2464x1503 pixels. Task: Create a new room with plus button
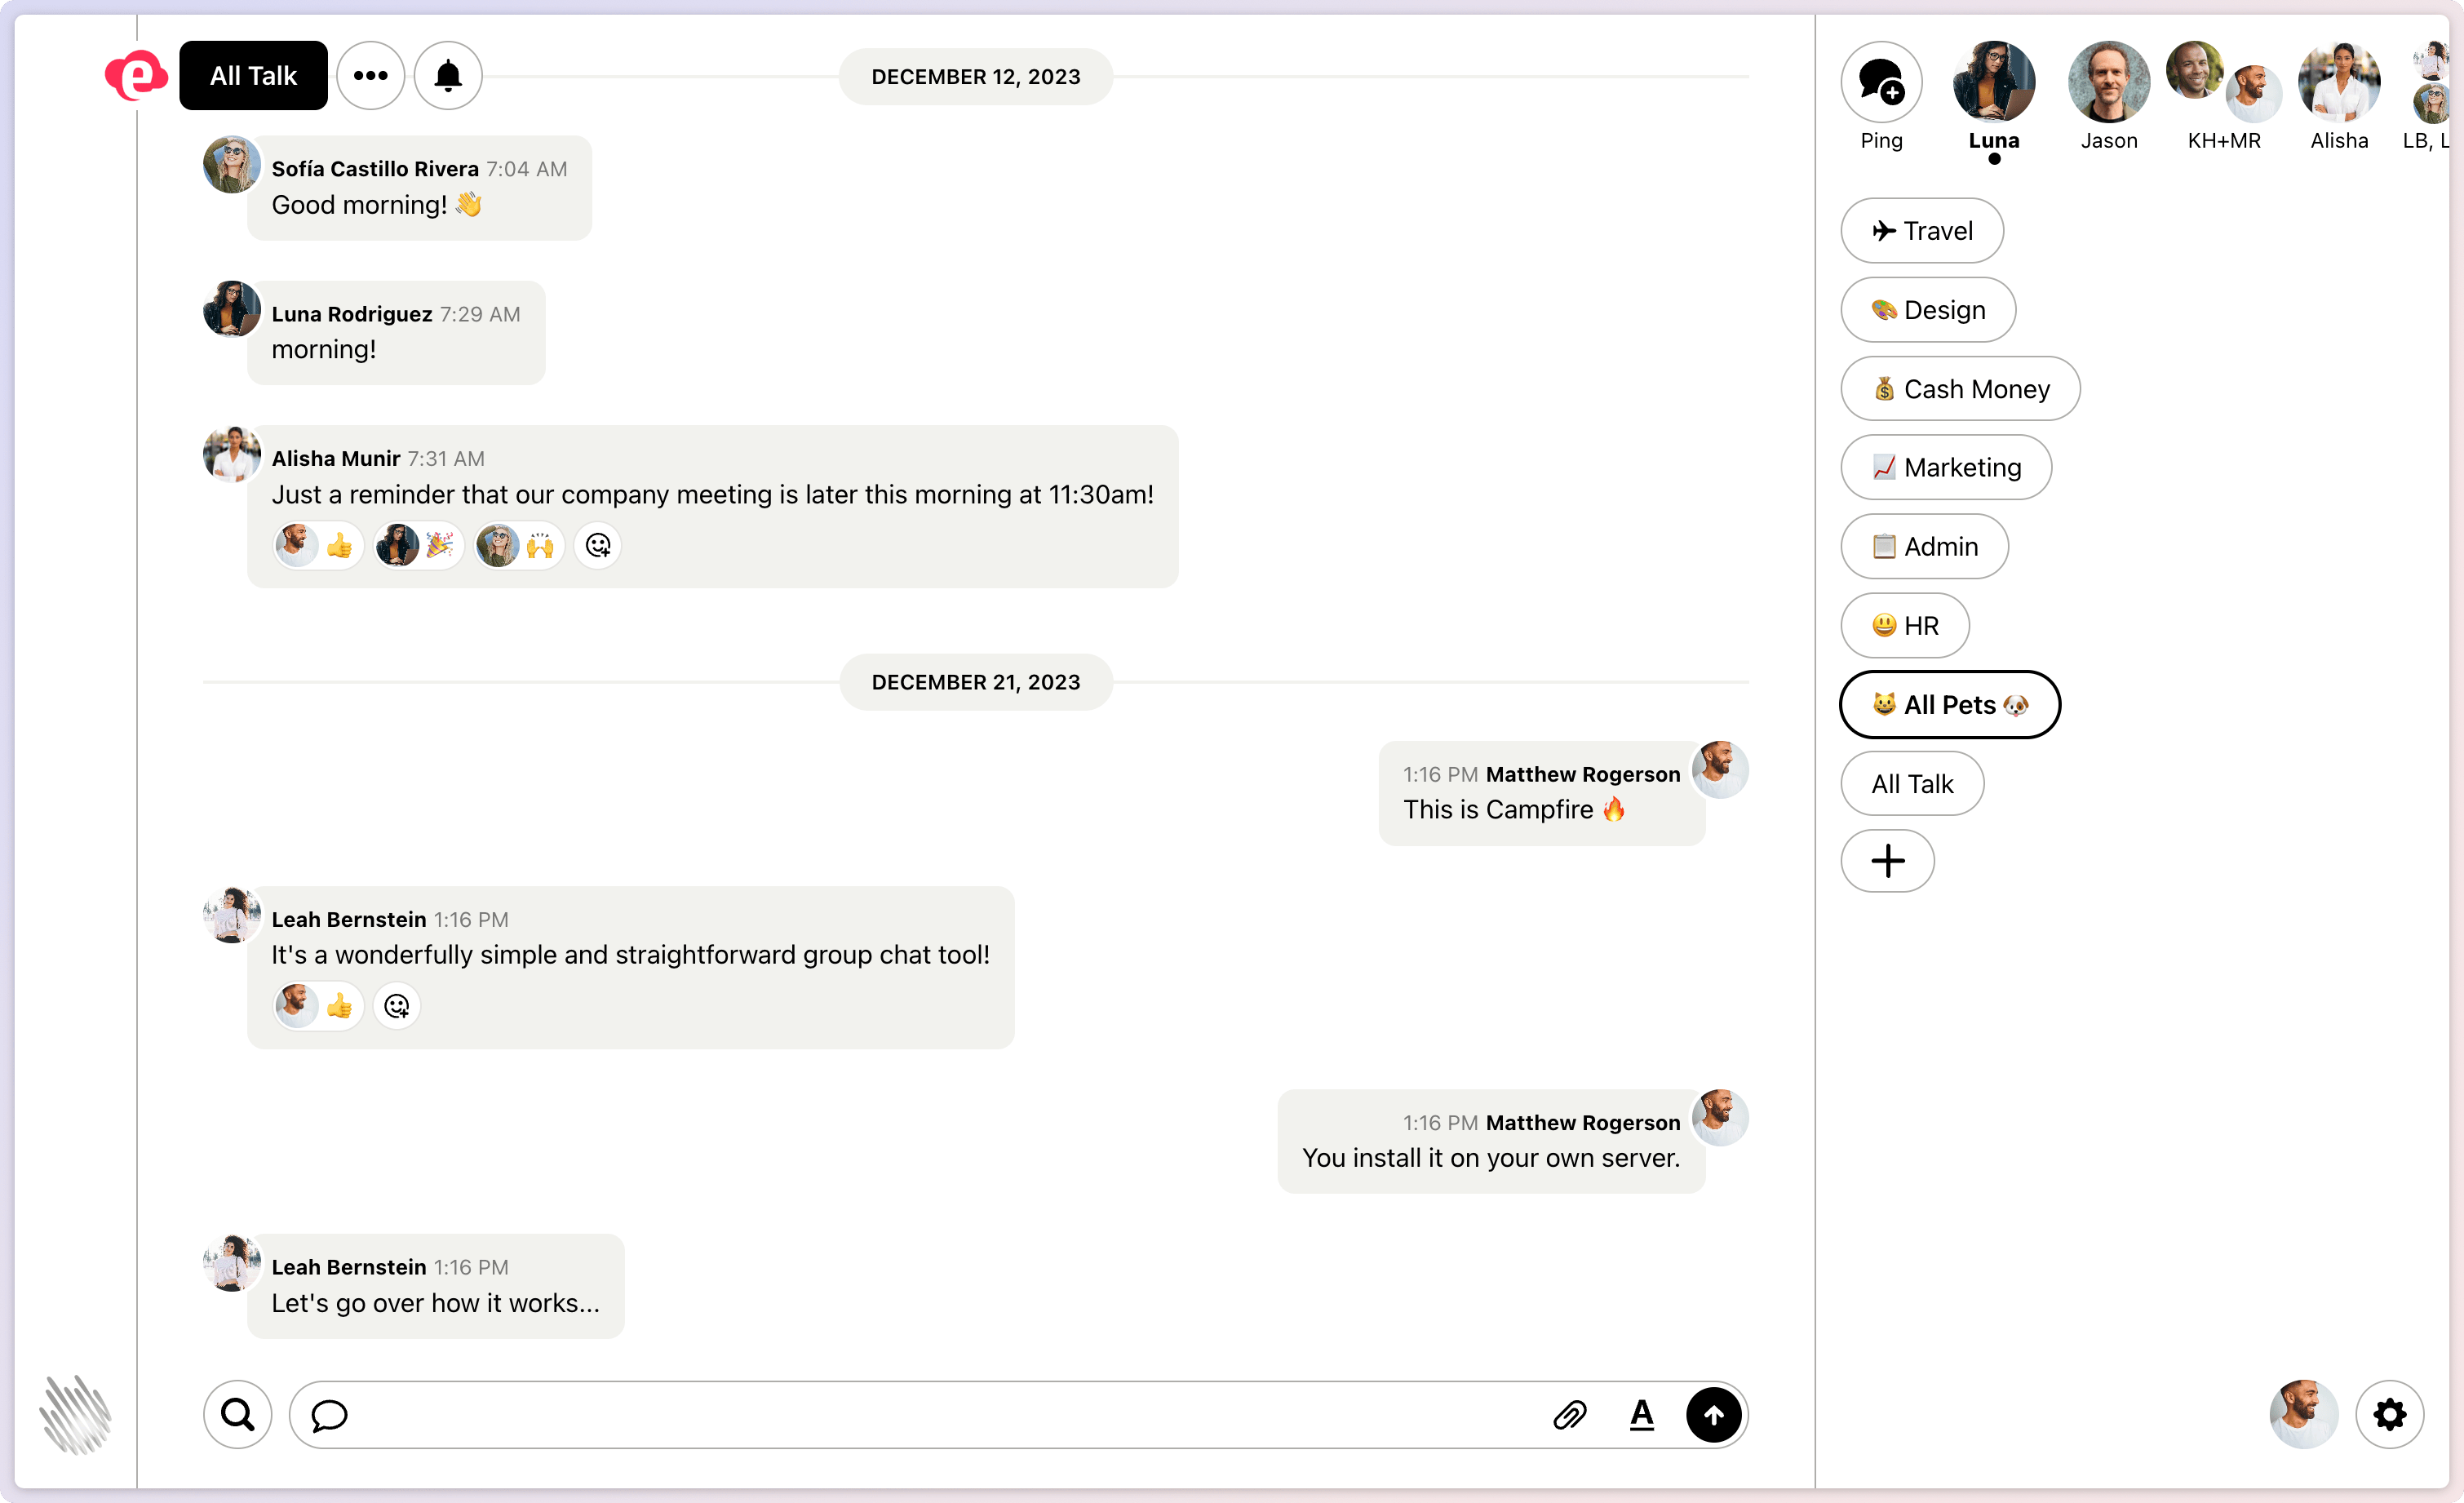[1887, 861]
